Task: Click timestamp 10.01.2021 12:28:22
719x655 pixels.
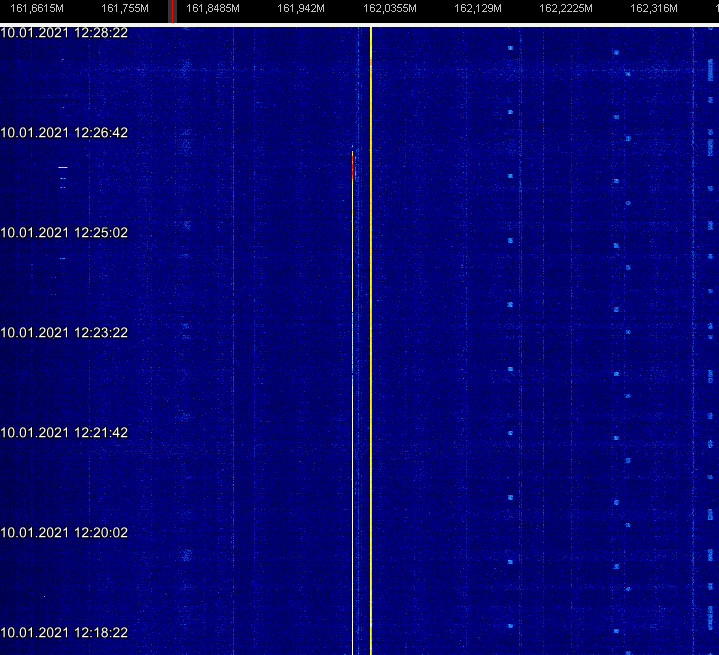Action: [x=64, y=33]
